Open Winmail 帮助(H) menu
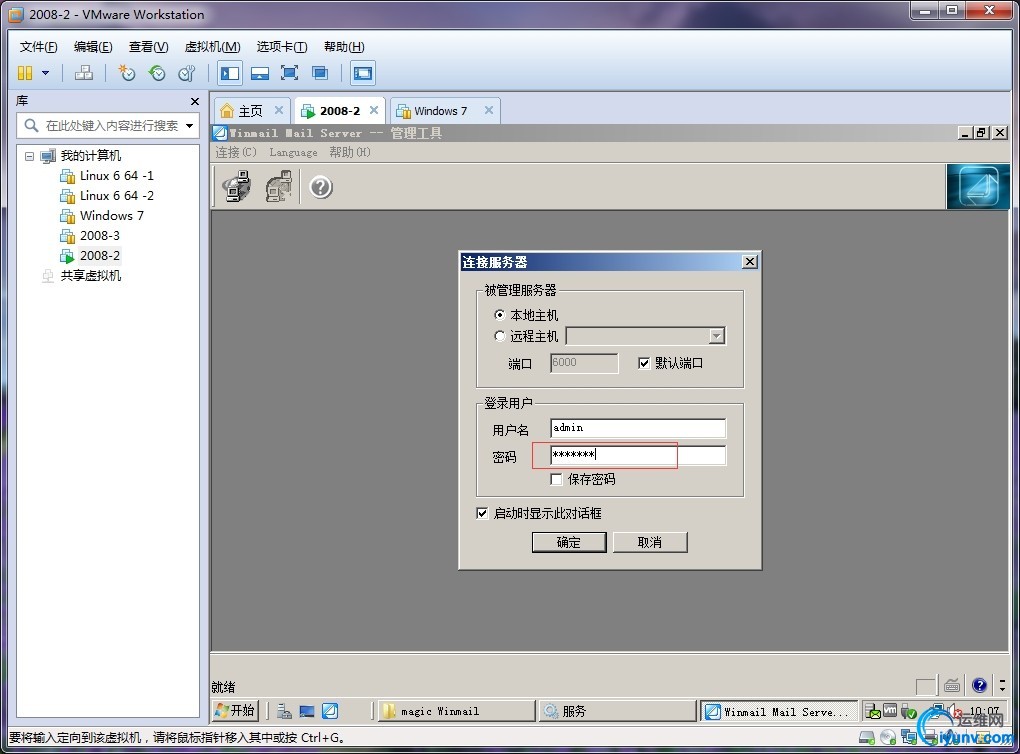Screen dimensions: 1020x754 tap(349, 152)
